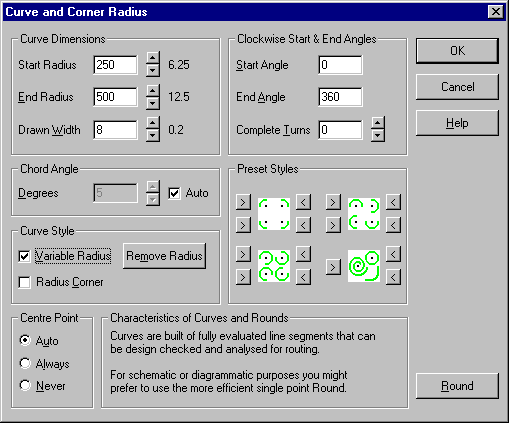The height and width of the screenshot is (423, 509).
Task: Click upper right-pointing arrow left of rotated arcs preset
Action: [x=333, y=202]
